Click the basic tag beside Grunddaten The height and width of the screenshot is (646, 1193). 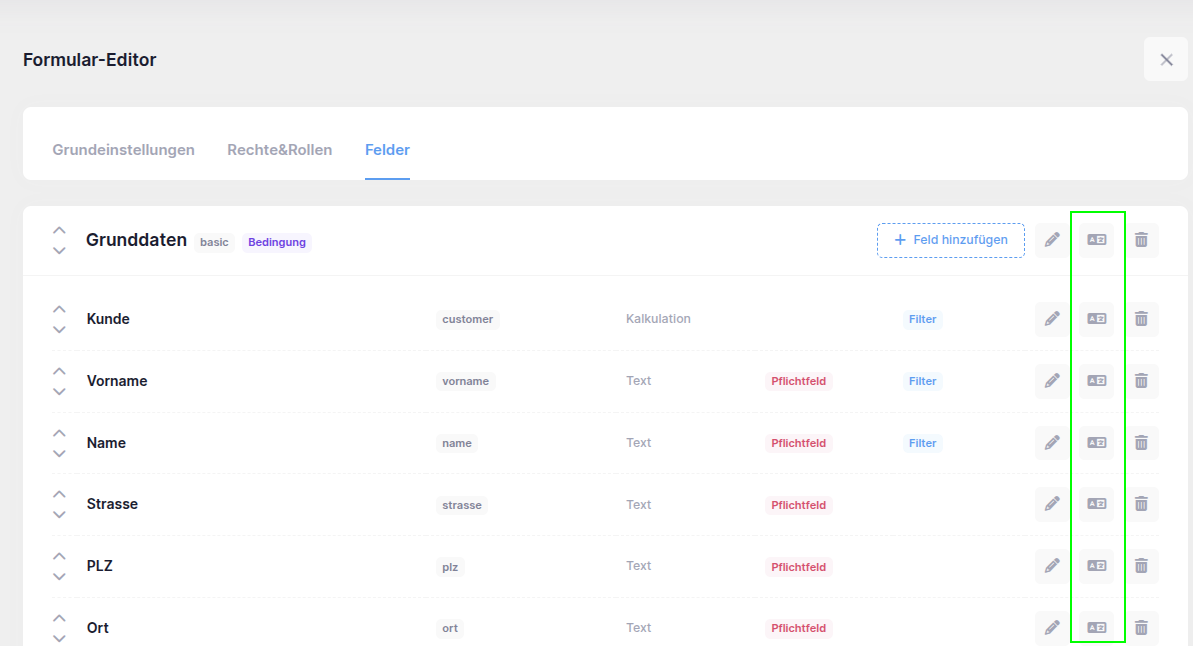[x=214, y=241]
